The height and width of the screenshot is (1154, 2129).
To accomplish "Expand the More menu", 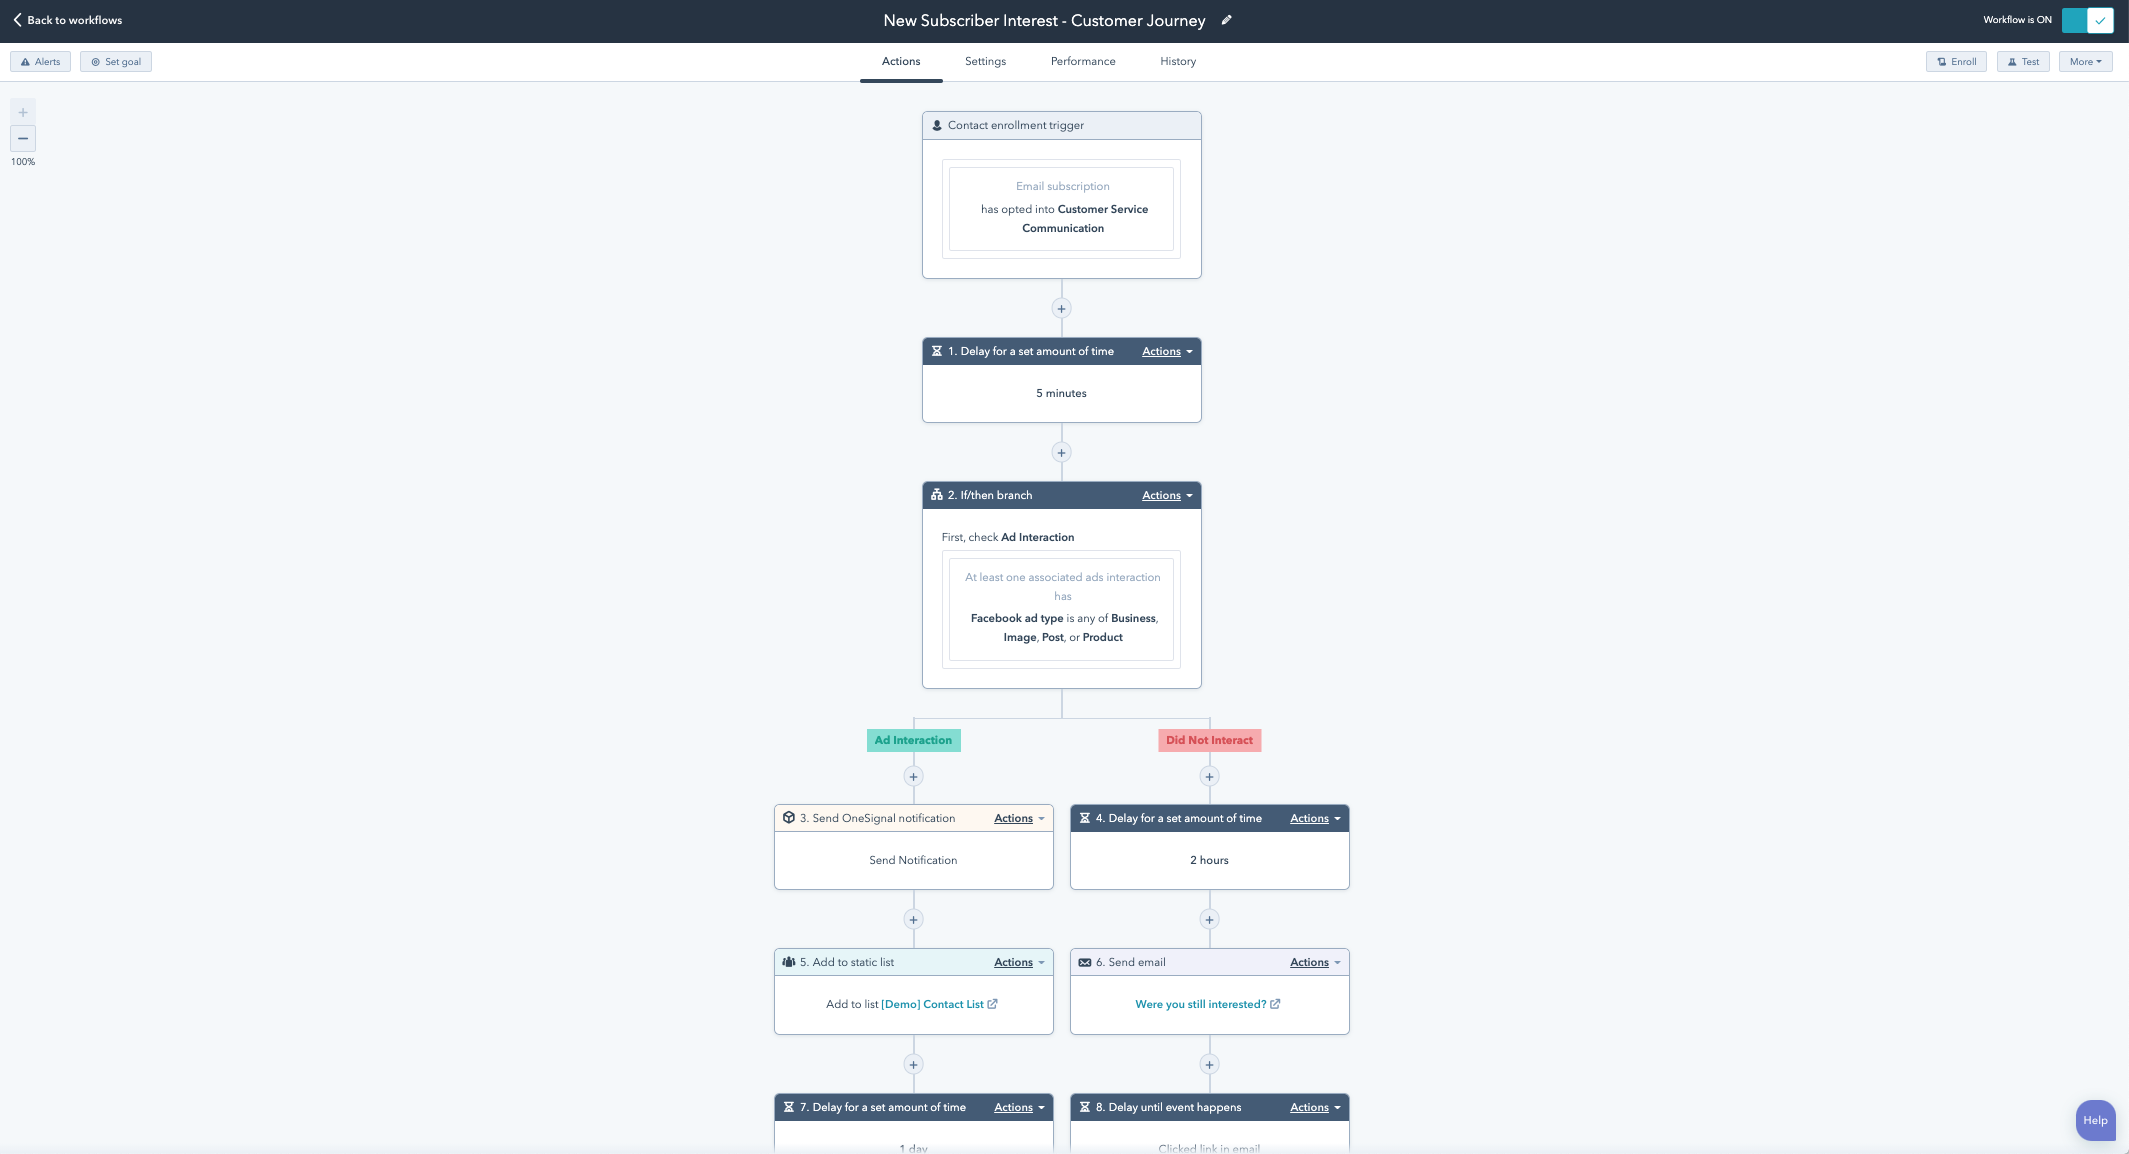I will (x=2085, y=62).
